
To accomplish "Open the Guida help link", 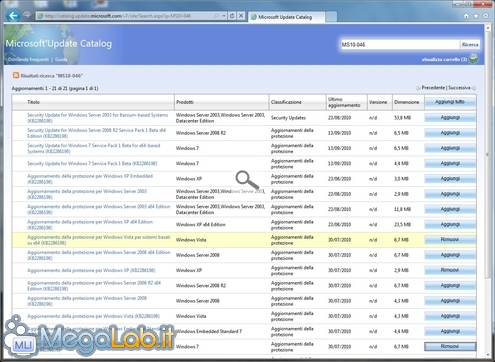I will [x=61, y=59].
